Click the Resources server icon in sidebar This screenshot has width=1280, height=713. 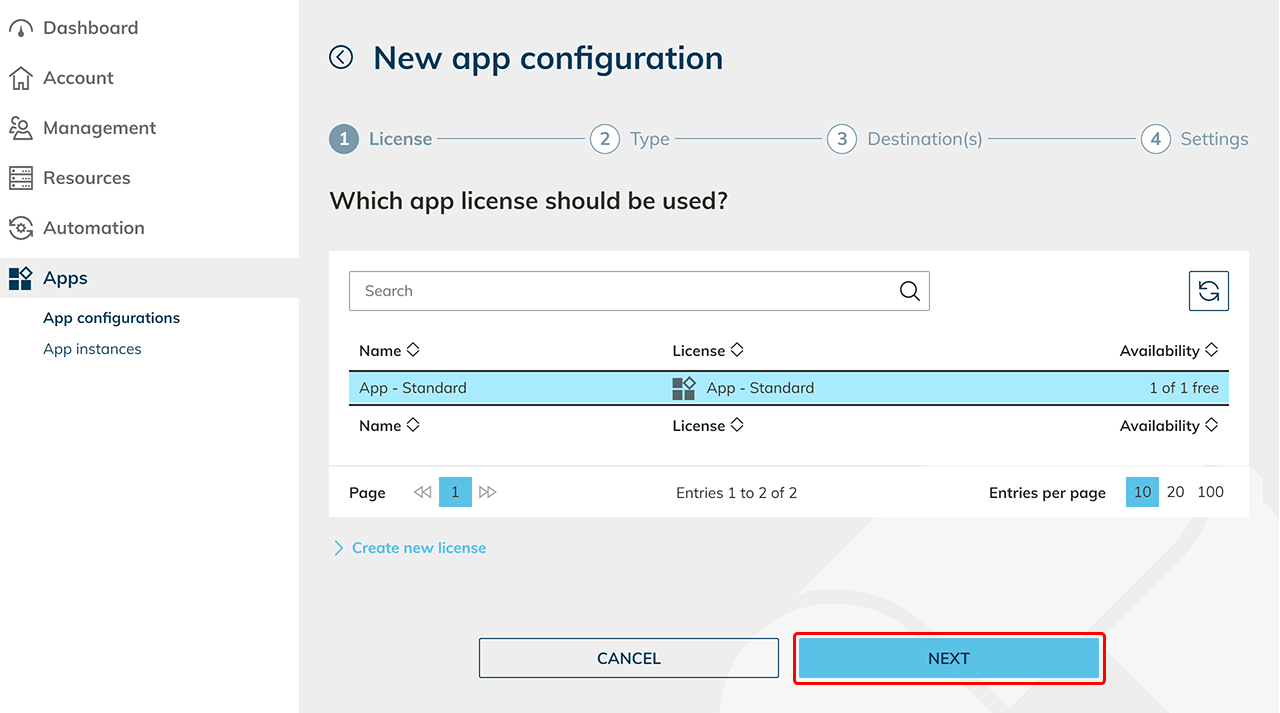[x=21, y=178]
